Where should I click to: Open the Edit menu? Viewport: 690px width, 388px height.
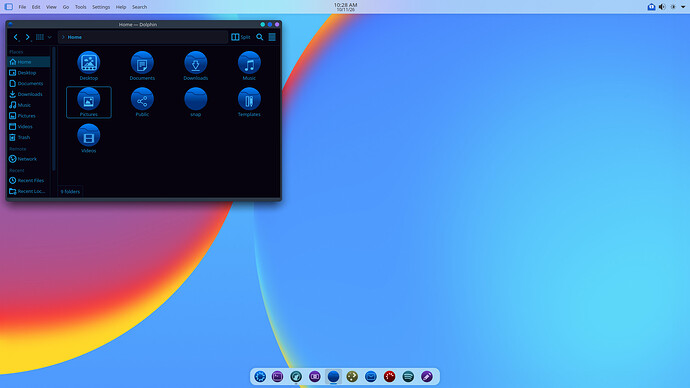[36, 7]
